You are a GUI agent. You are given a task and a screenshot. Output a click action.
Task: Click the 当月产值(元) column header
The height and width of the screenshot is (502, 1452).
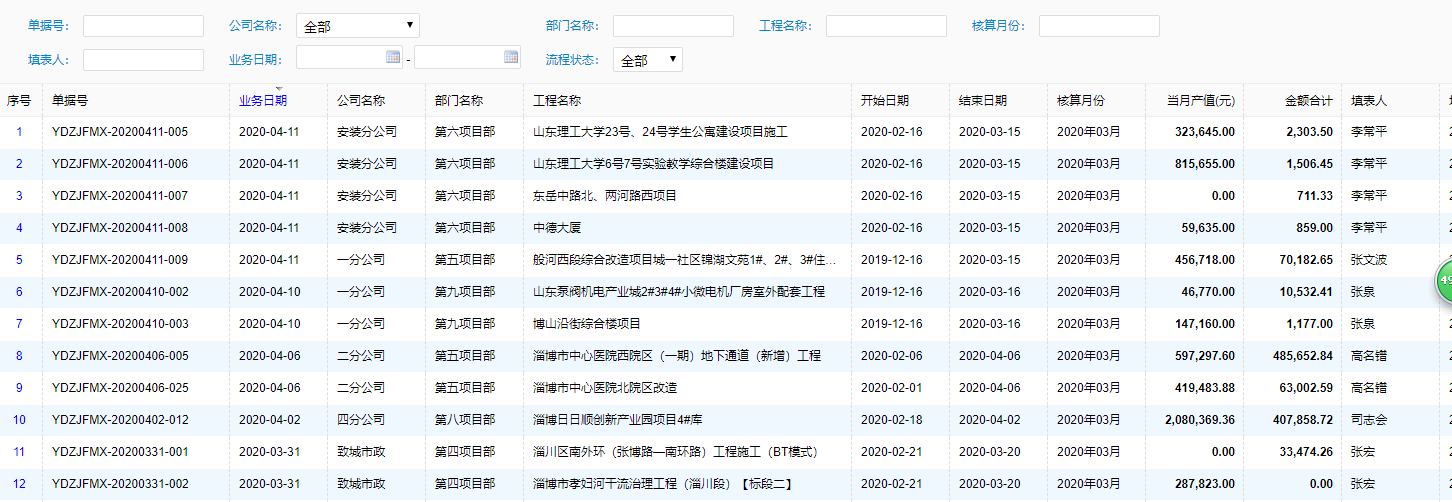(x=1201, y=101)
